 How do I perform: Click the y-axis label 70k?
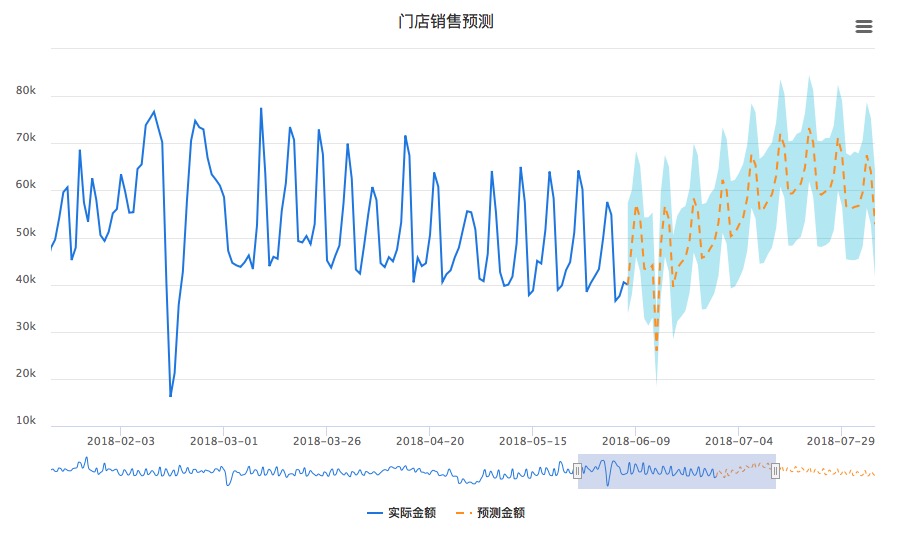click(x=26, y=138)
